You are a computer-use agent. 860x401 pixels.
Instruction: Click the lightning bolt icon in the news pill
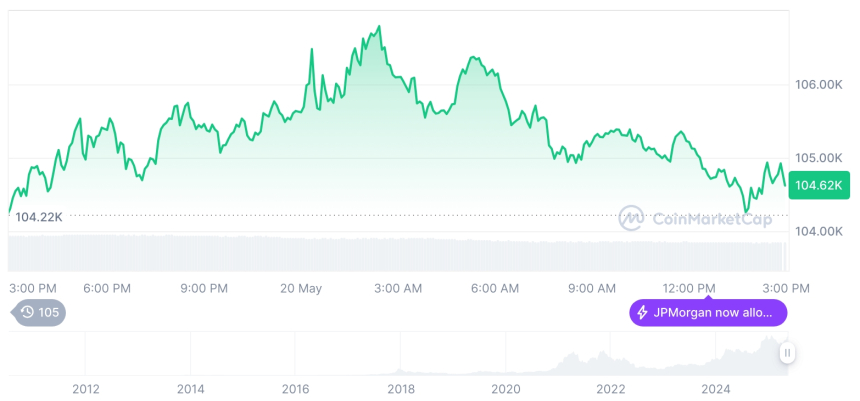coord(642,313)
